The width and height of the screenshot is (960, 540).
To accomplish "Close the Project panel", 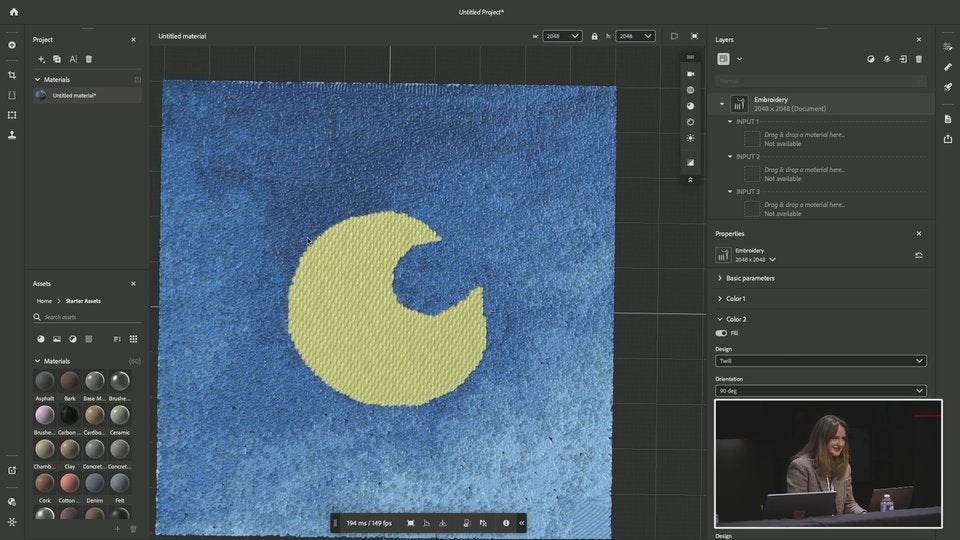I will coord(133,40).
